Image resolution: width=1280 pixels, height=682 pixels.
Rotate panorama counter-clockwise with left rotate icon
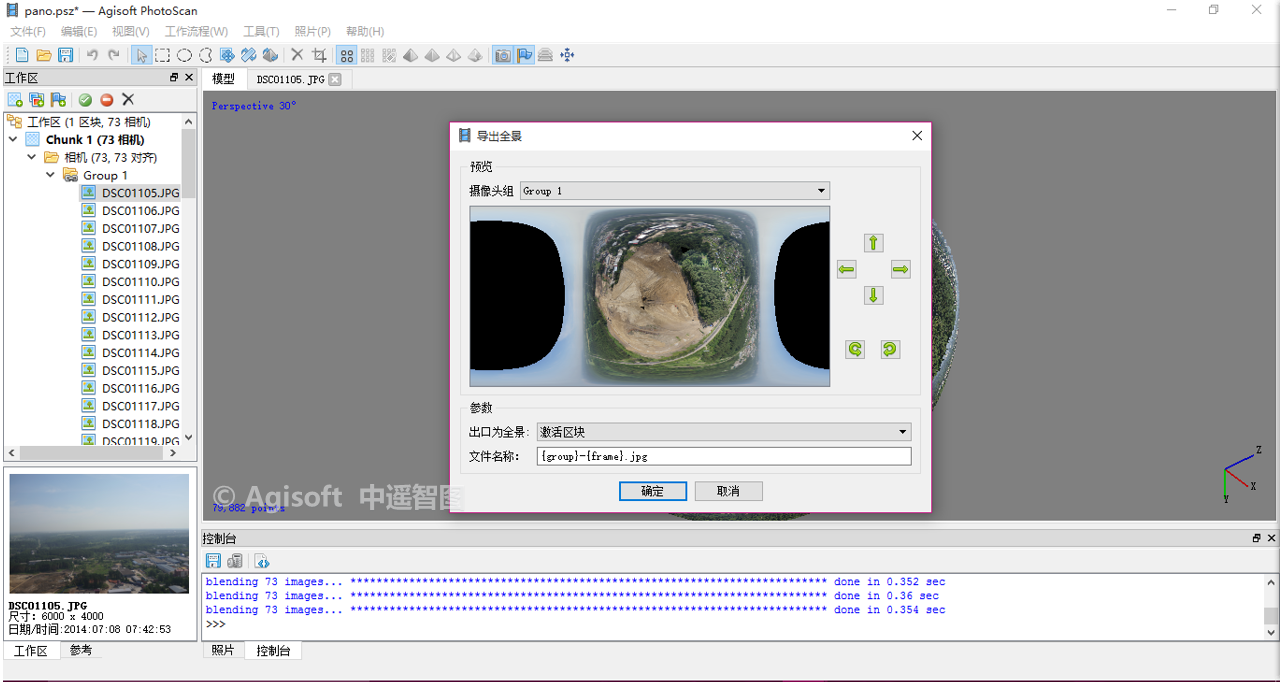pyautogui.click(x=855, y=349)
